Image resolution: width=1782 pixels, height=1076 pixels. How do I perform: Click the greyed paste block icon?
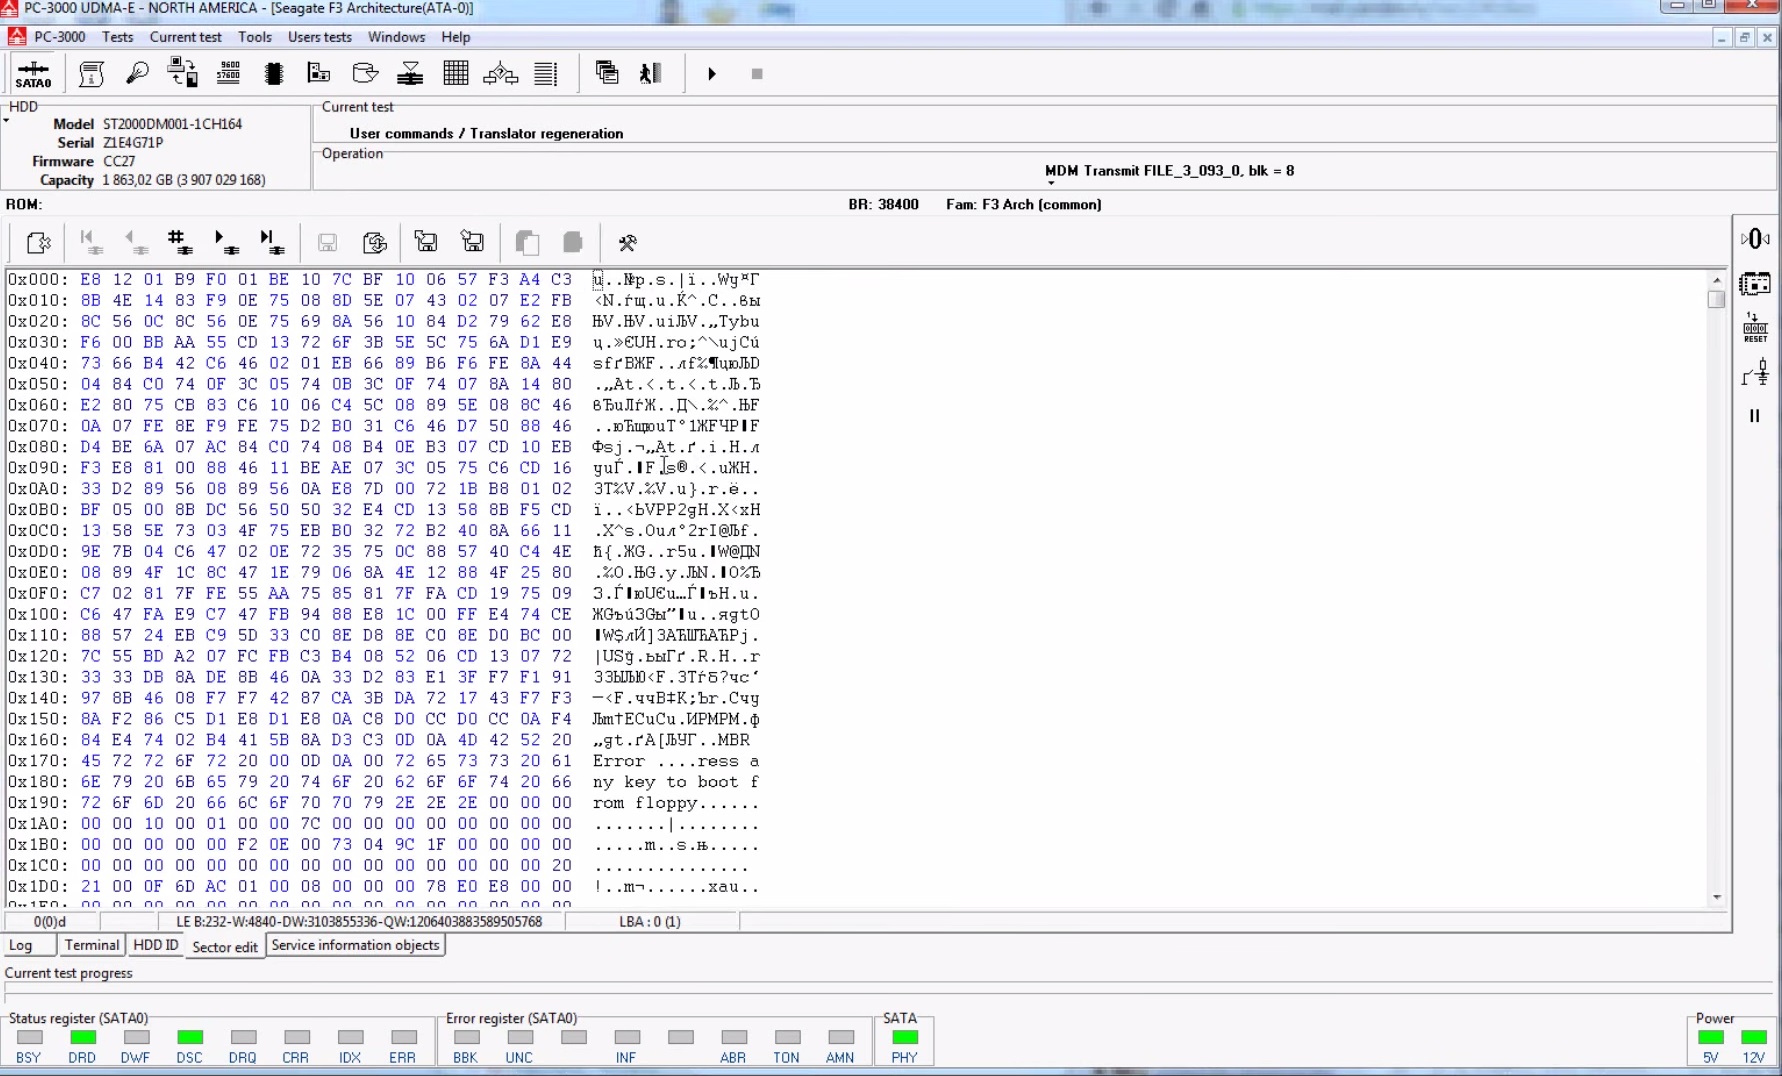pyautogui.click(x=573, y=242)
